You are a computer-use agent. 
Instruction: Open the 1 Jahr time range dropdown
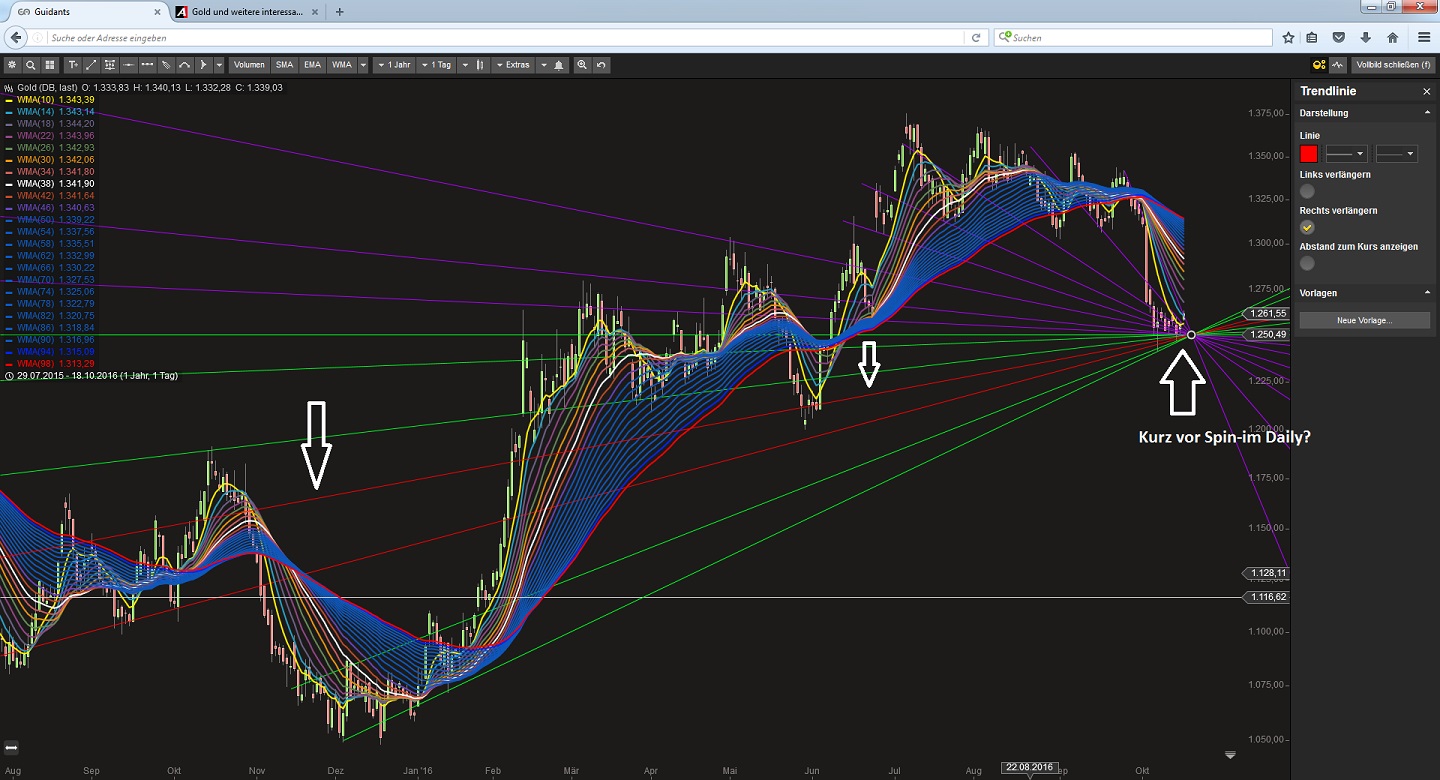393,65
